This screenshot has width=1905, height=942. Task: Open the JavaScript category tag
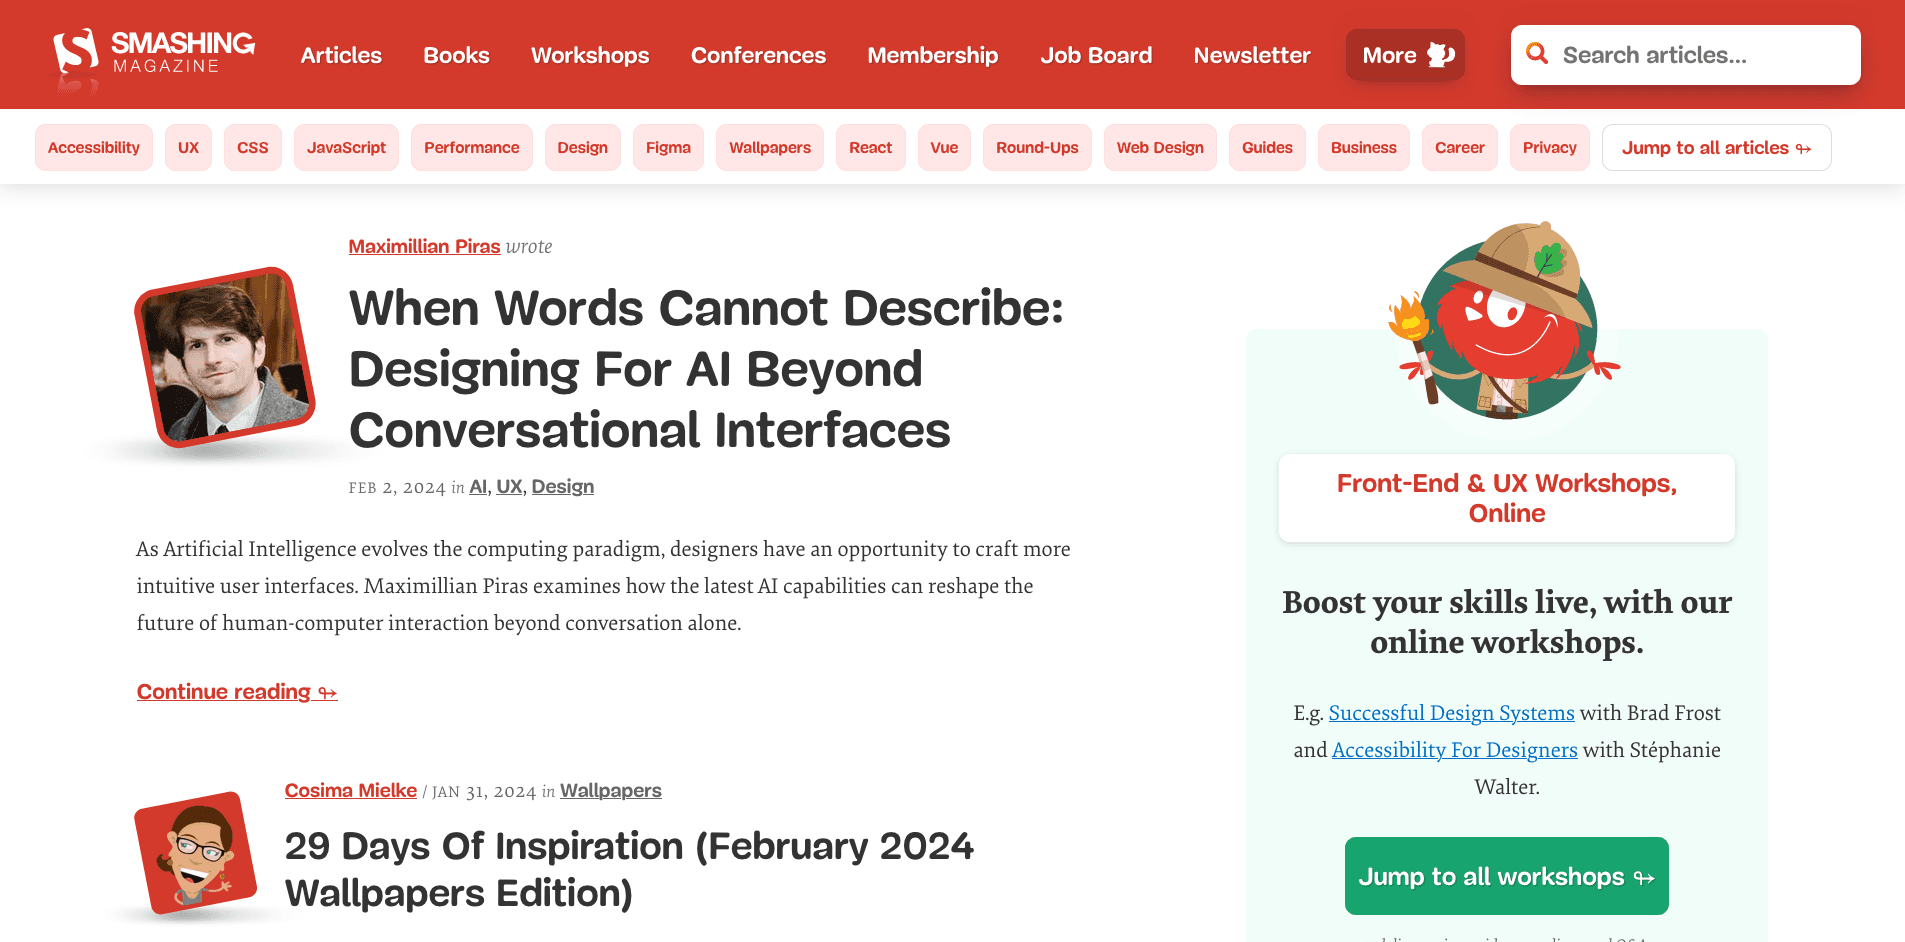pyautogui.click(x=346, y=147)
